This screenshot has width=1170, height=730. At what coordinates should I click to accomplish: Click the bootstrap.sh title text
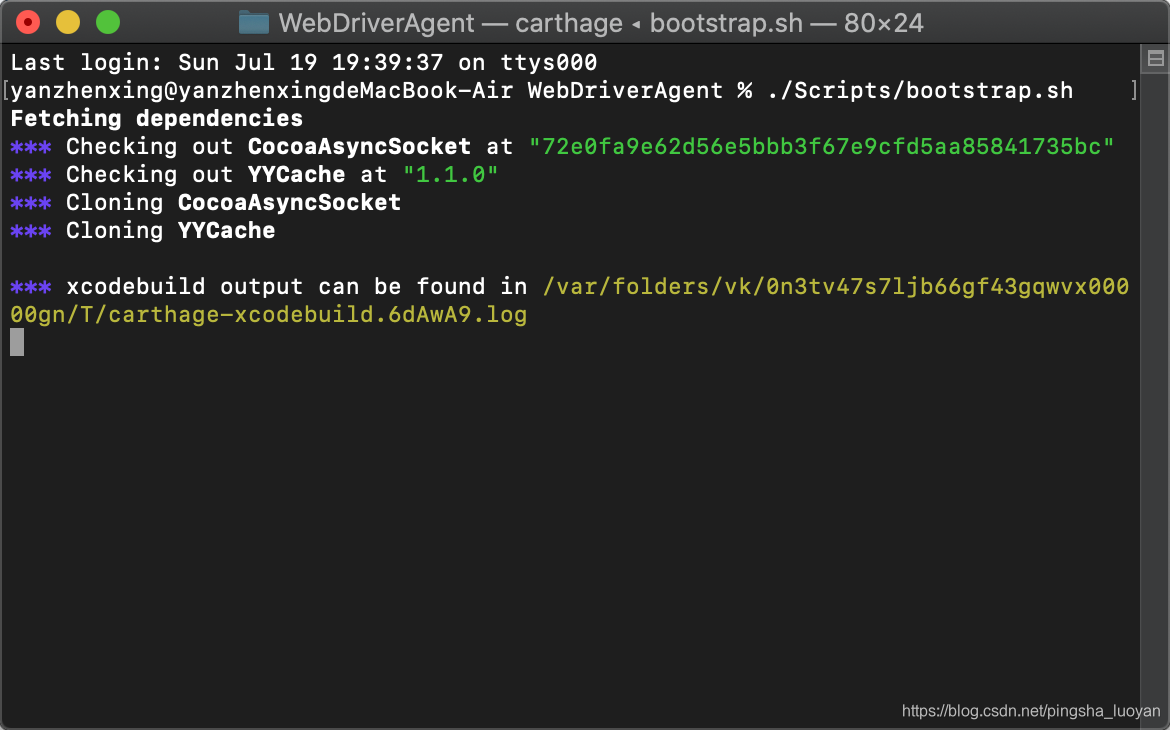(725, 22)
